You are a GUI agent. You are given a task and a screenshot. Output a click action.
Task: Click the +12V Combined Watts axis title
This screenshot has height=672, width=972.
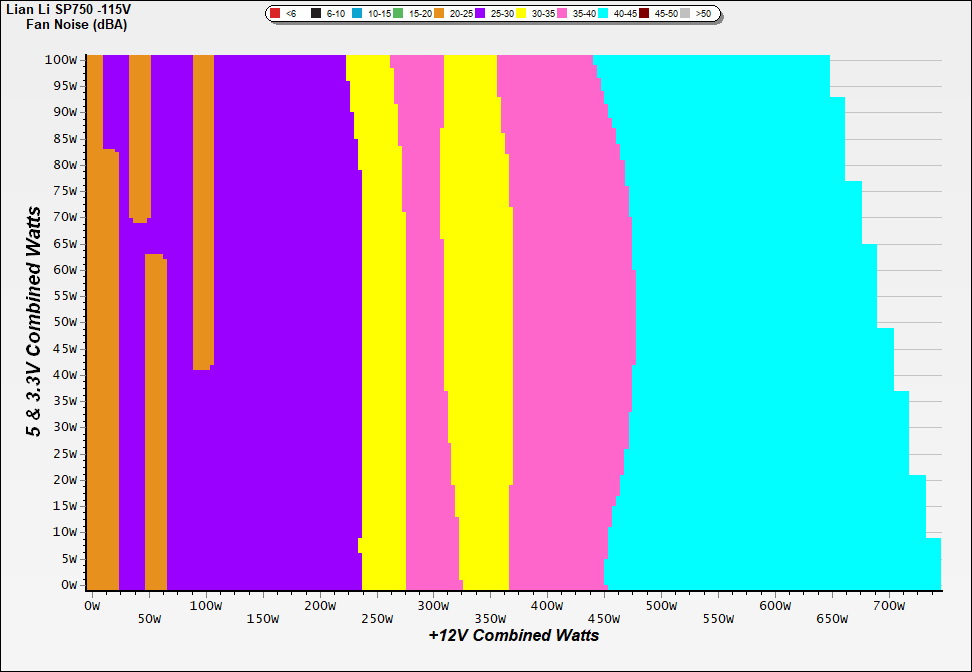[x=514, y=635]
